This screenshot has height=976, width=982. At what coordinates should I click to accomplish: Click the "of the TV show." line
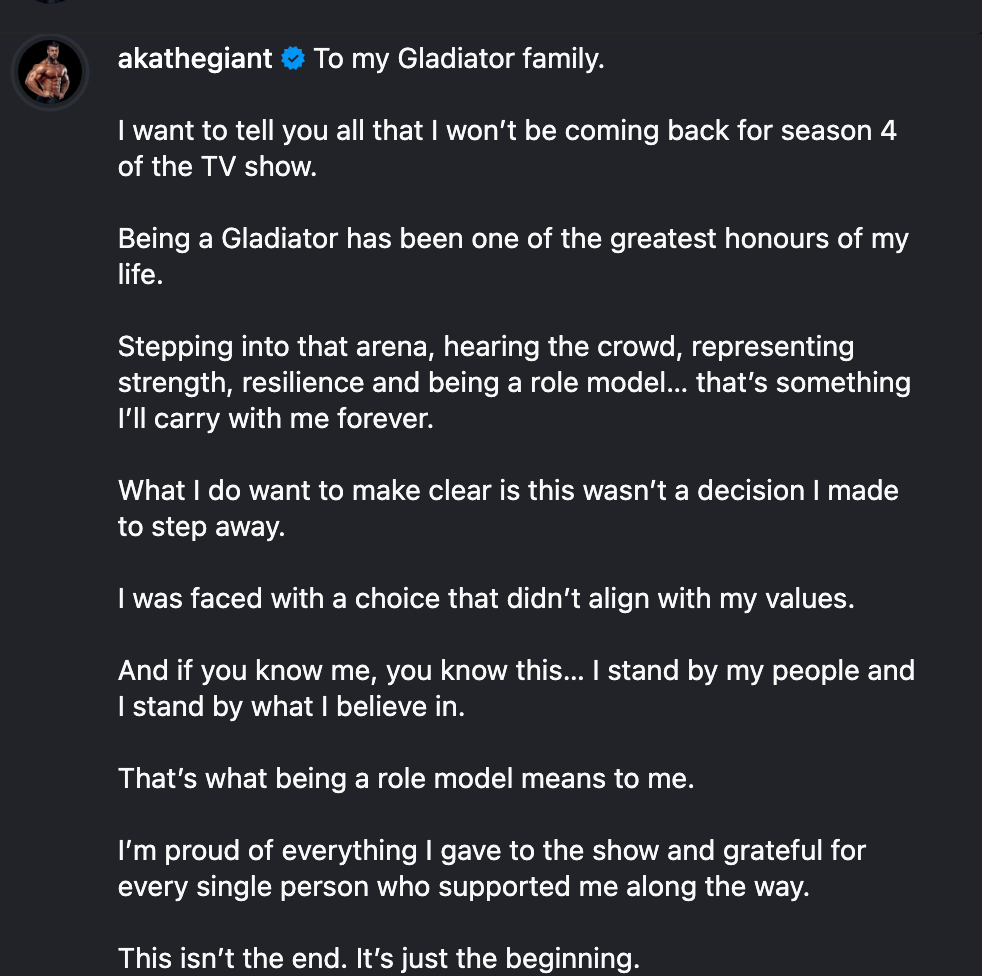[x=217, y=167]
